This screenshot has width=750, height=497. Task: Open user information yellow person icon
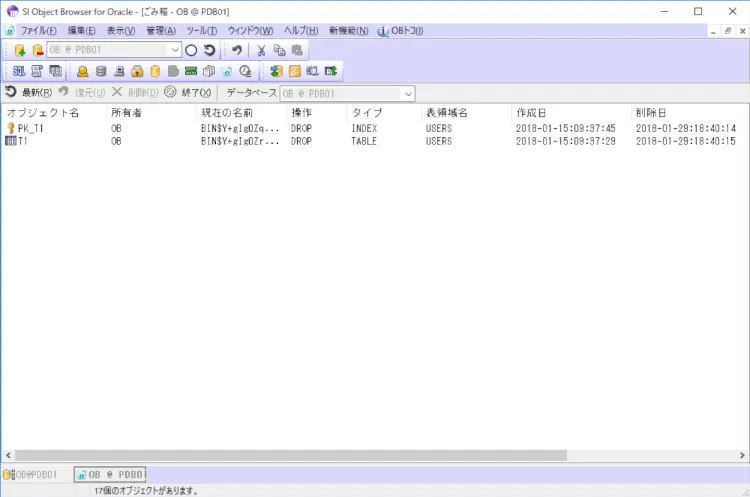[x=83, y=71]
